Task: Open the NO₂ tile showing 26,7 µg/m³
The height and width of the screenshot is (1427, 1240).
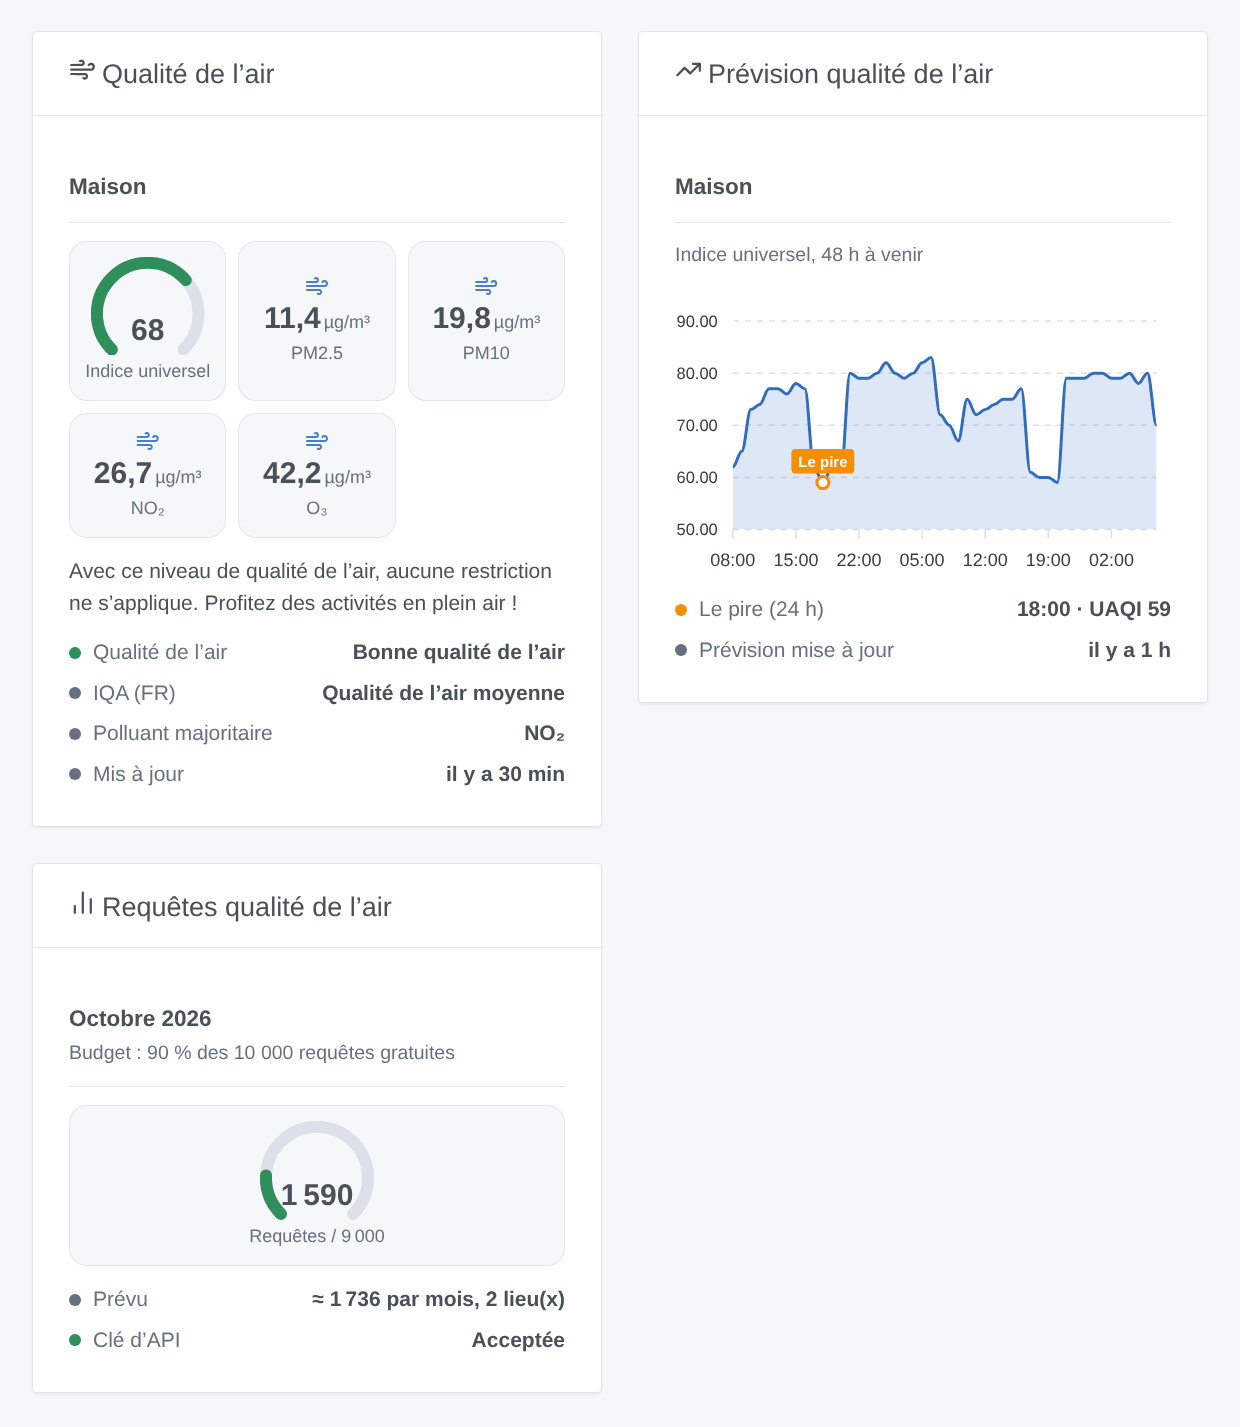Action: 147,476
